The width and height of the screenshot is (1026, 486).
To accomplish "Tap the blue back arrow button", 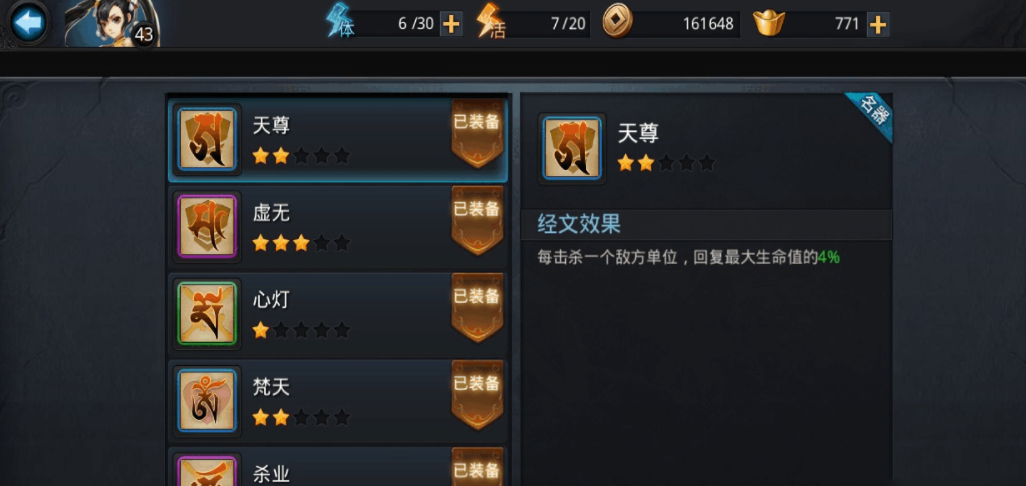I will tap(27, 24).
